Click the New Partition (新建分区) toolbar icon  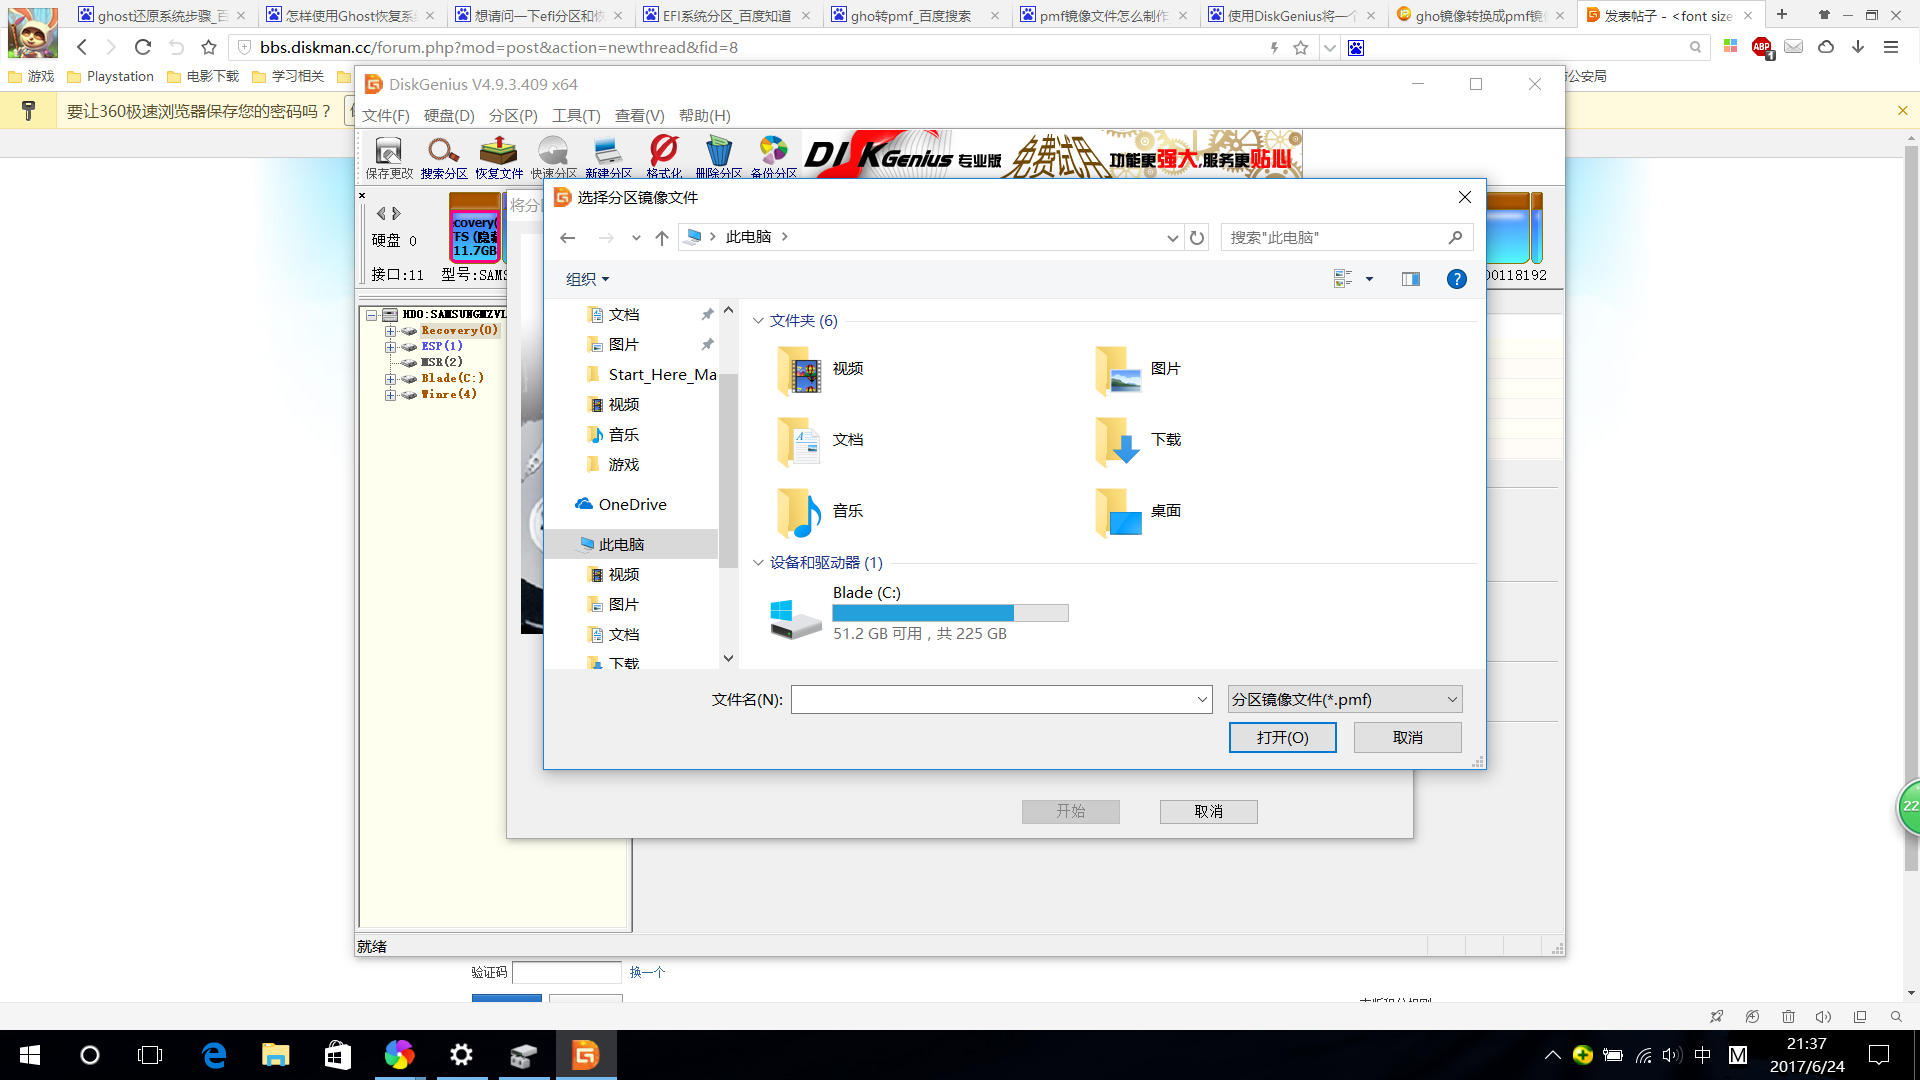608,157
